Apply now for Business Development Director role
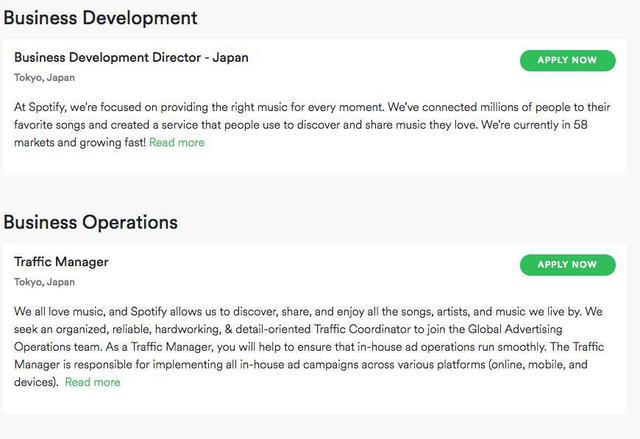Image resolution: width=640 pixels, height=439 pixels. click(567, 60)
